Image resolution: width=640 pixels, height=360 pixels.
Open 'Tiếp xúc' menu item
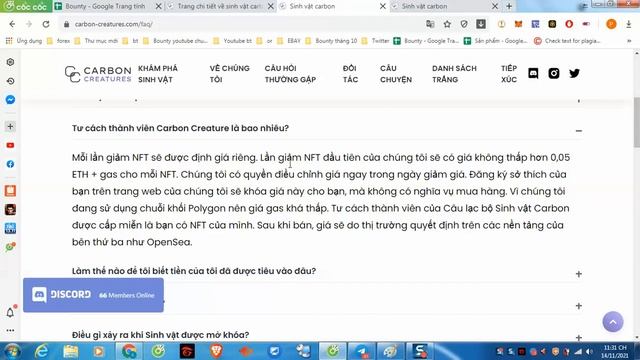point(509,74)
